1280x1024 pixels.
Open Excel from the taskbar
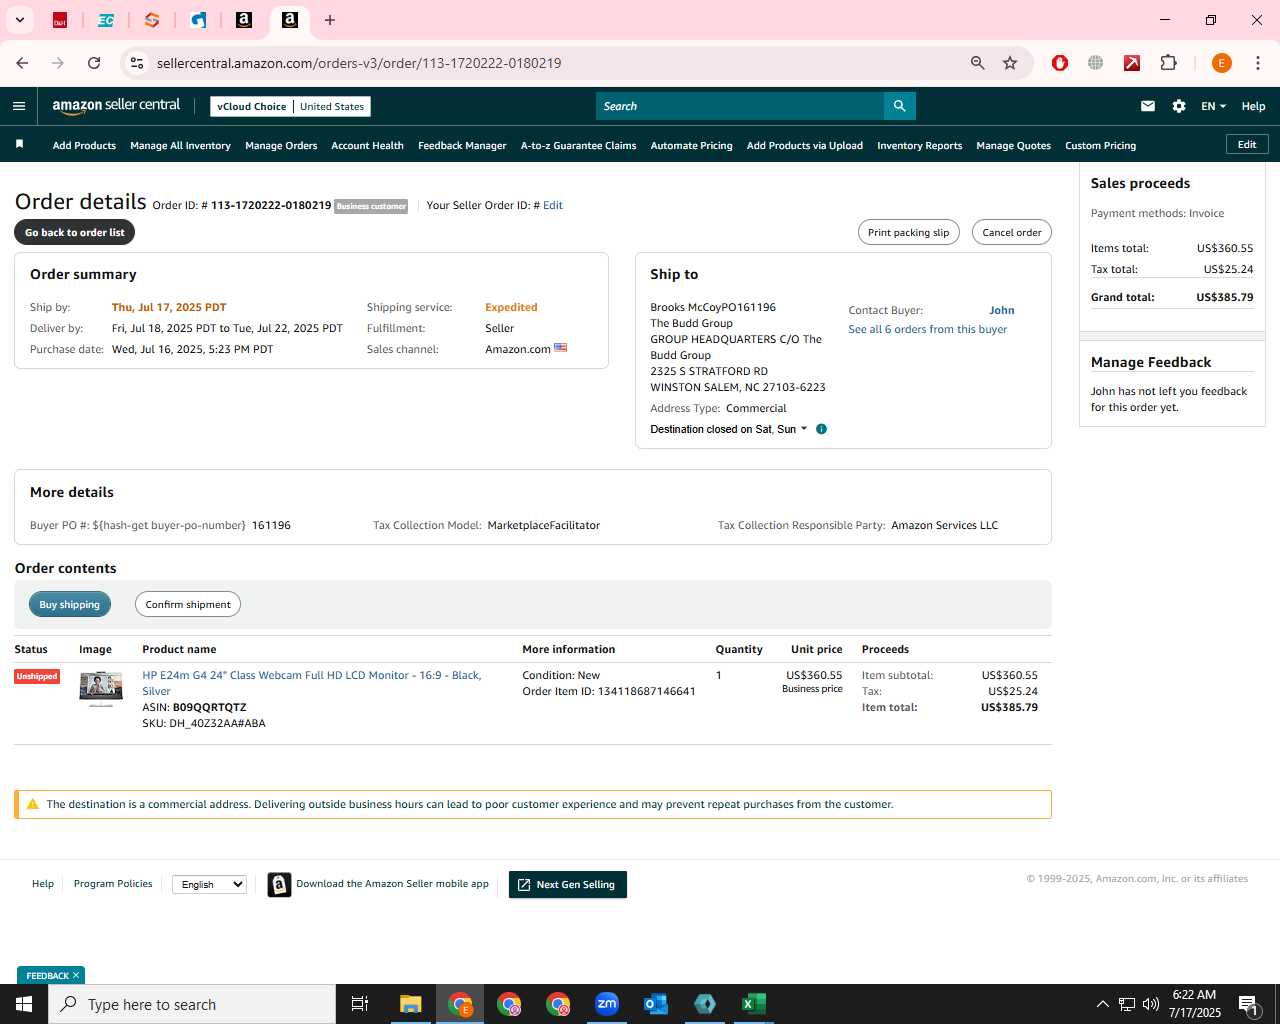click(x=753, y=1004)
